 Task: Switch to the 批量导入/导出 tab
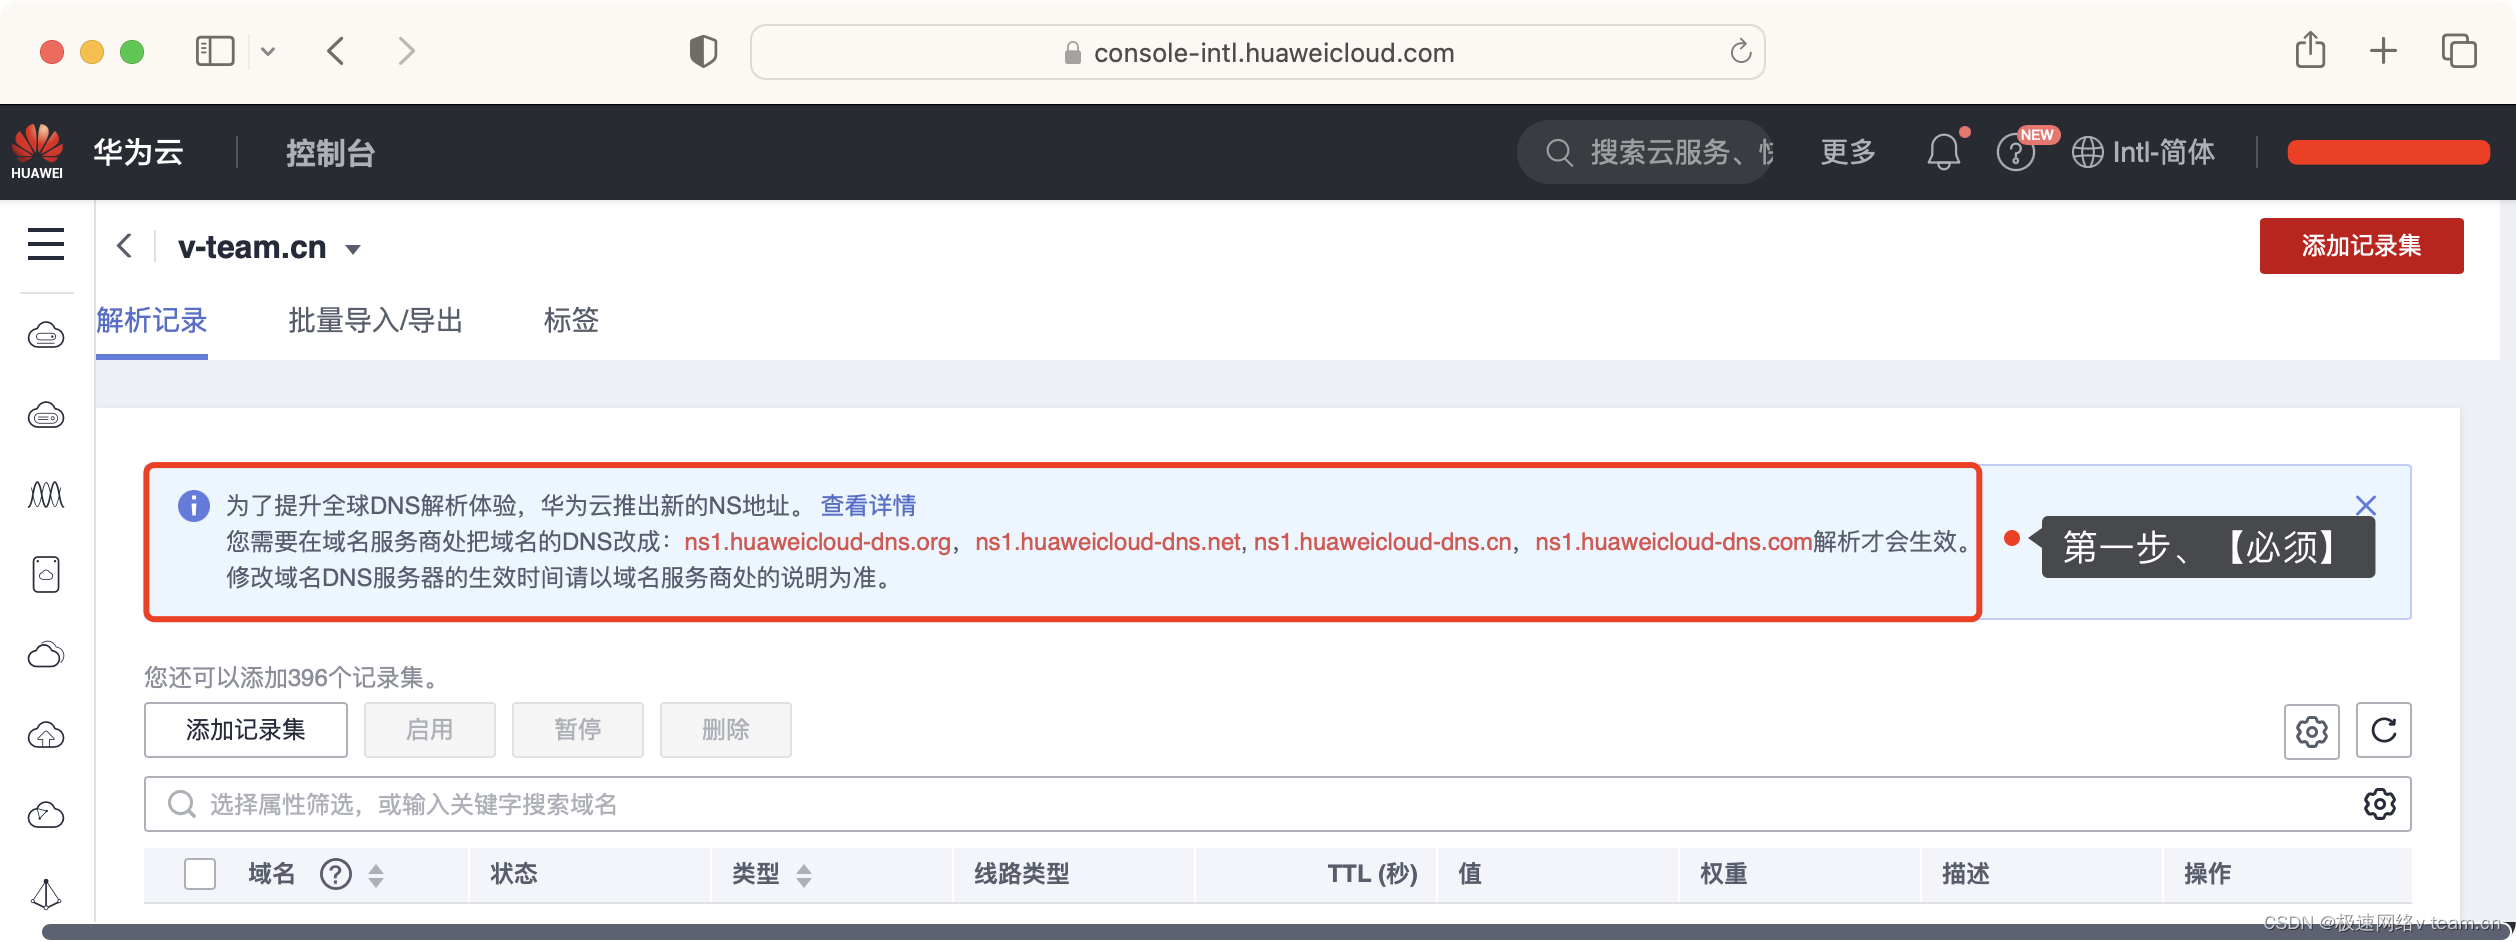[x=376, y=321]
